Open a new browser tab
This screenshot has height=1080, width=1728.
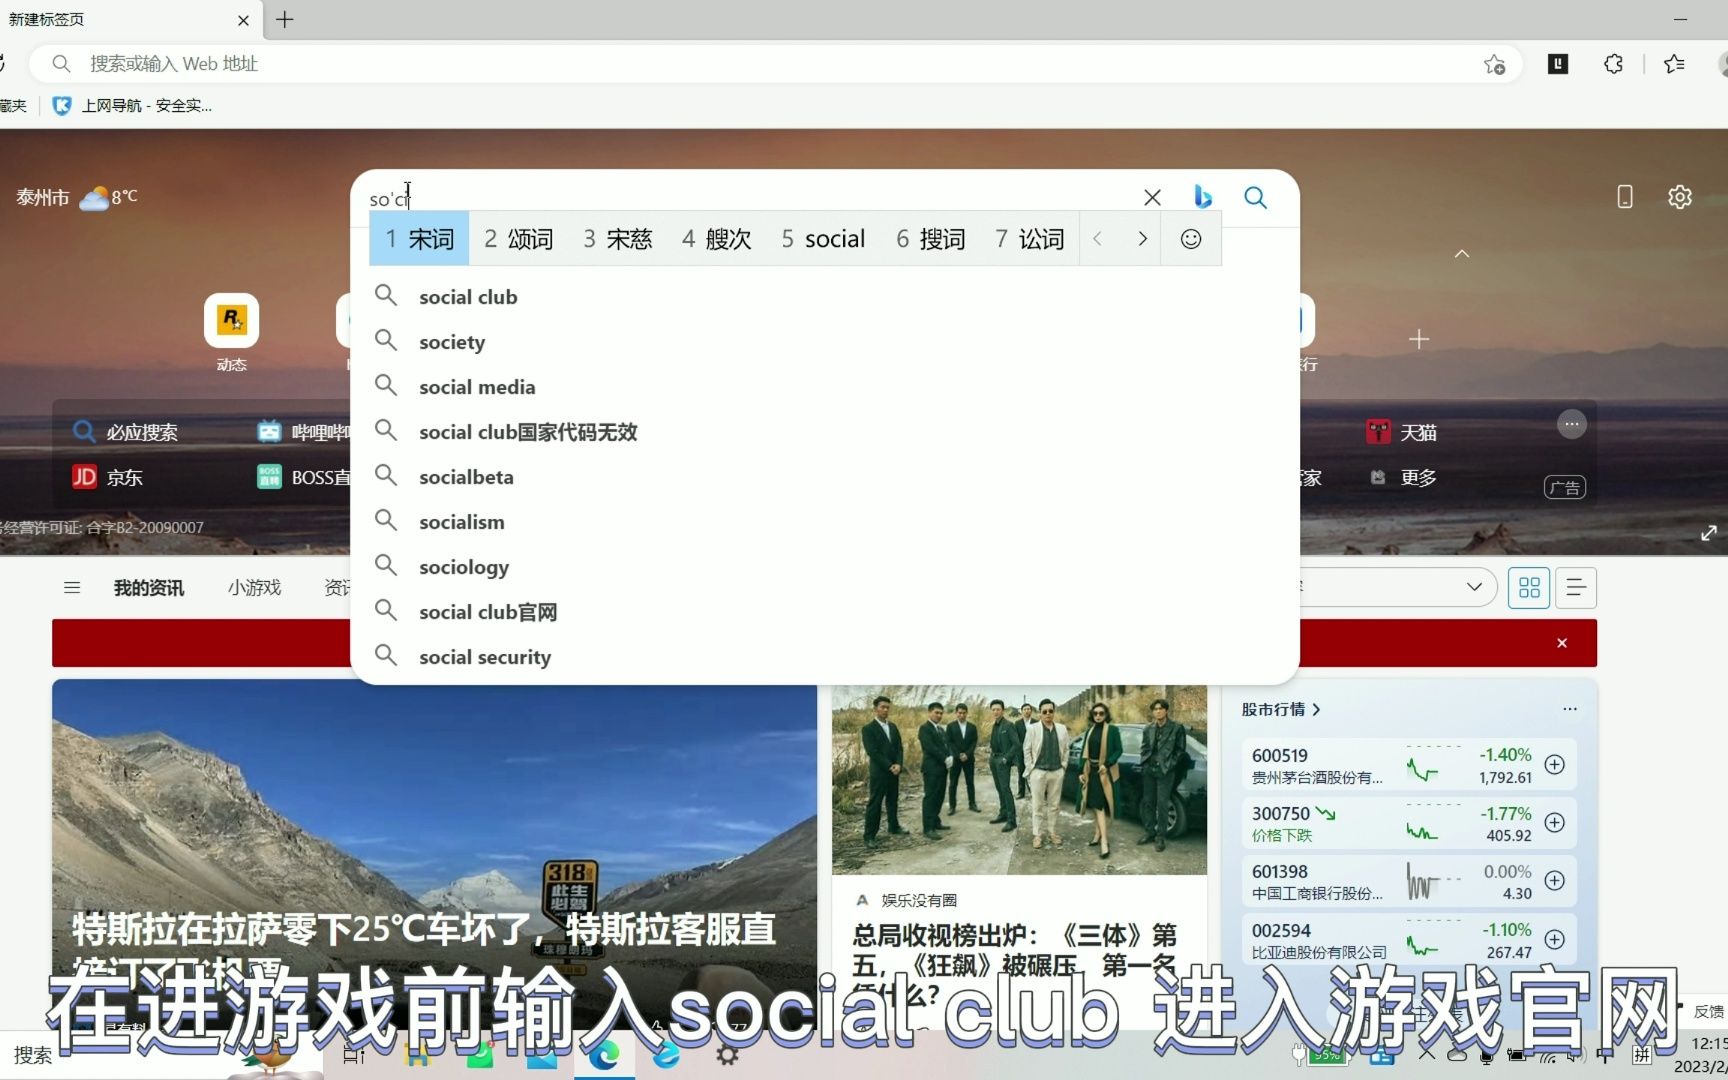pyautogui.click(x=285, y=20)
